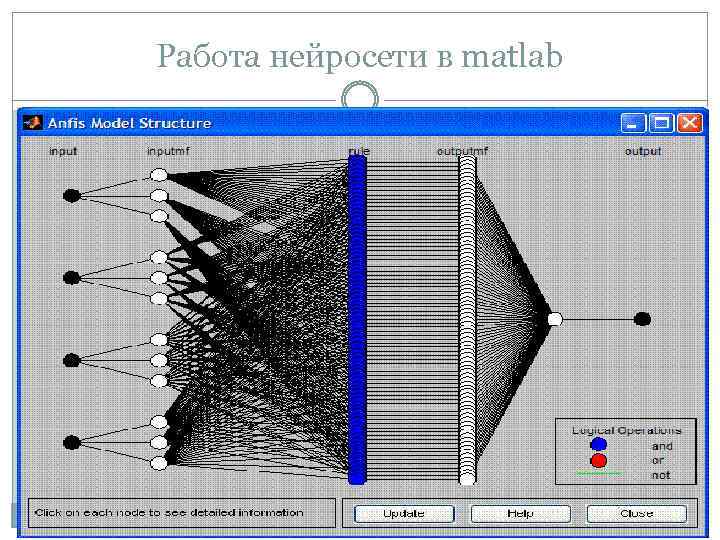The image size is (720, 540).
Task: Close window with red X button
Action: click(x=690, y=123)
